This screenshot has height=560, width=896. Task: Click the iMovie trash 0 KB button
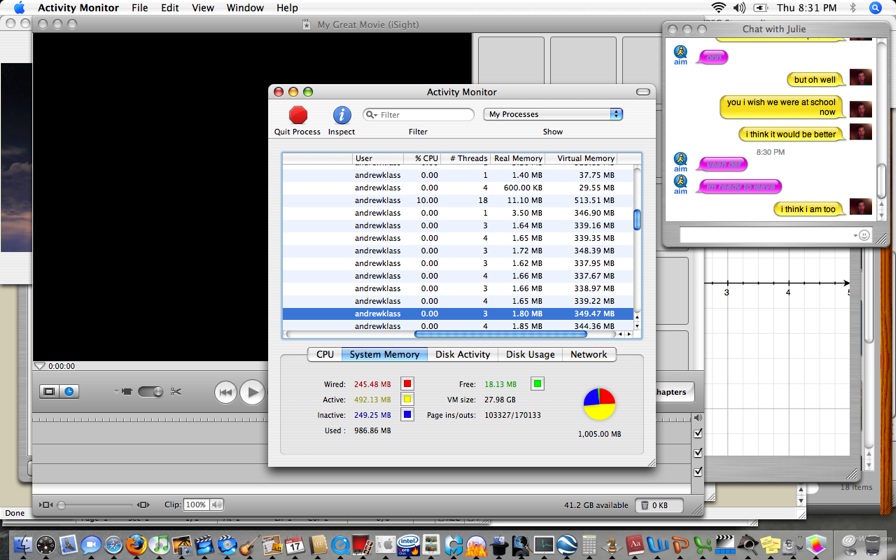click(x=660, y=505)
